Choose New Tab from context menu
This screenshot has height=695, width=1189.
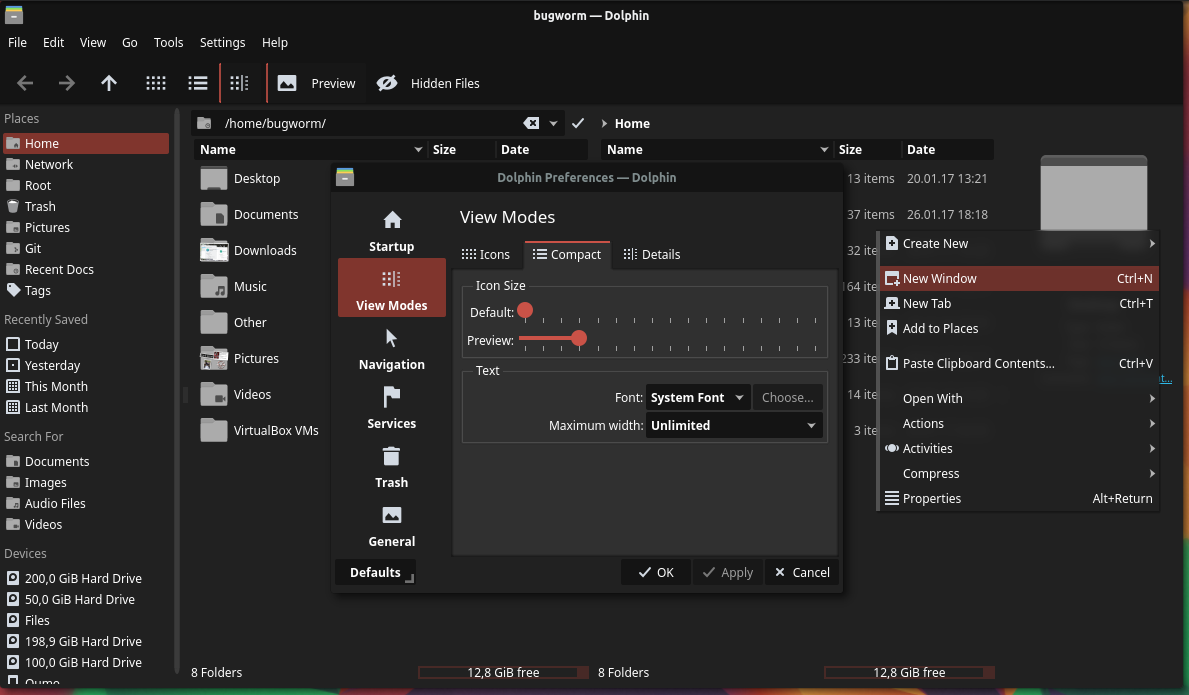1019,304
